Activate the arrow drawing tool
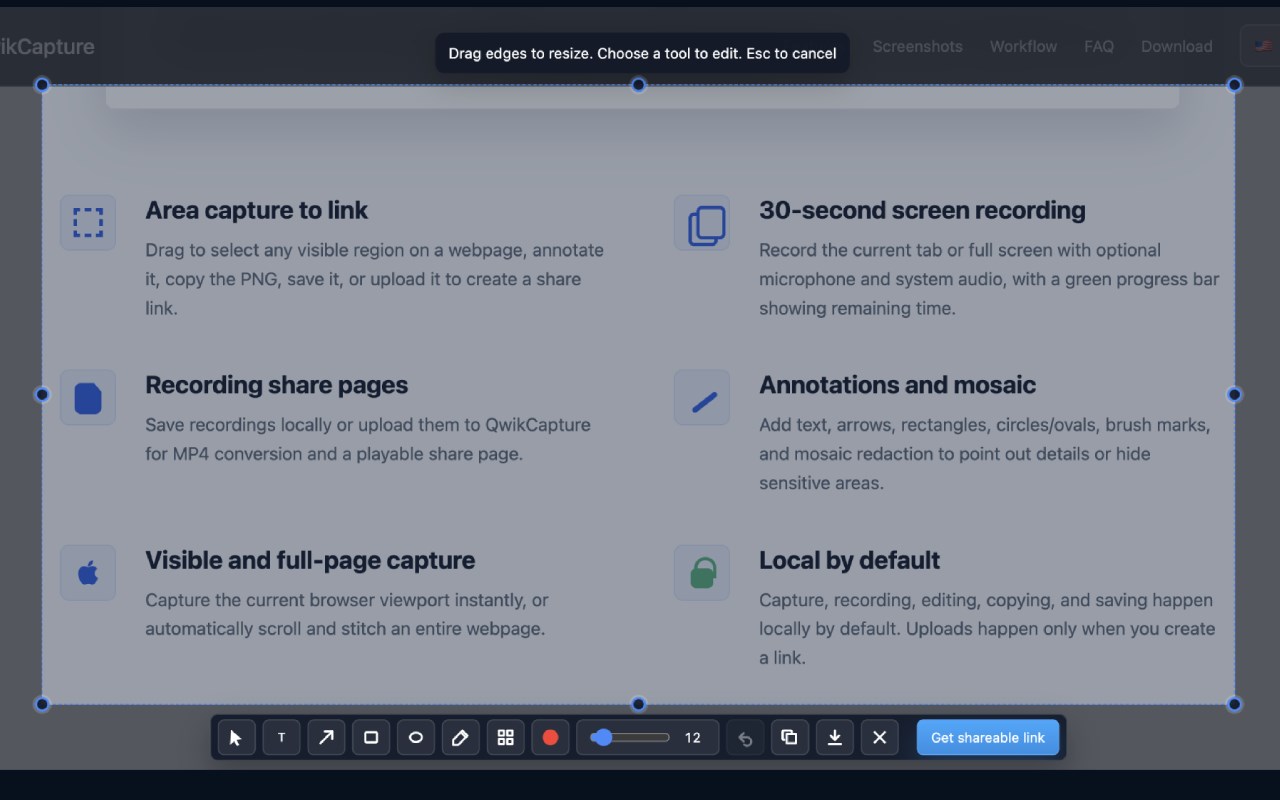1280x800 pixels. pyautogui.click(x=326, y=738)
